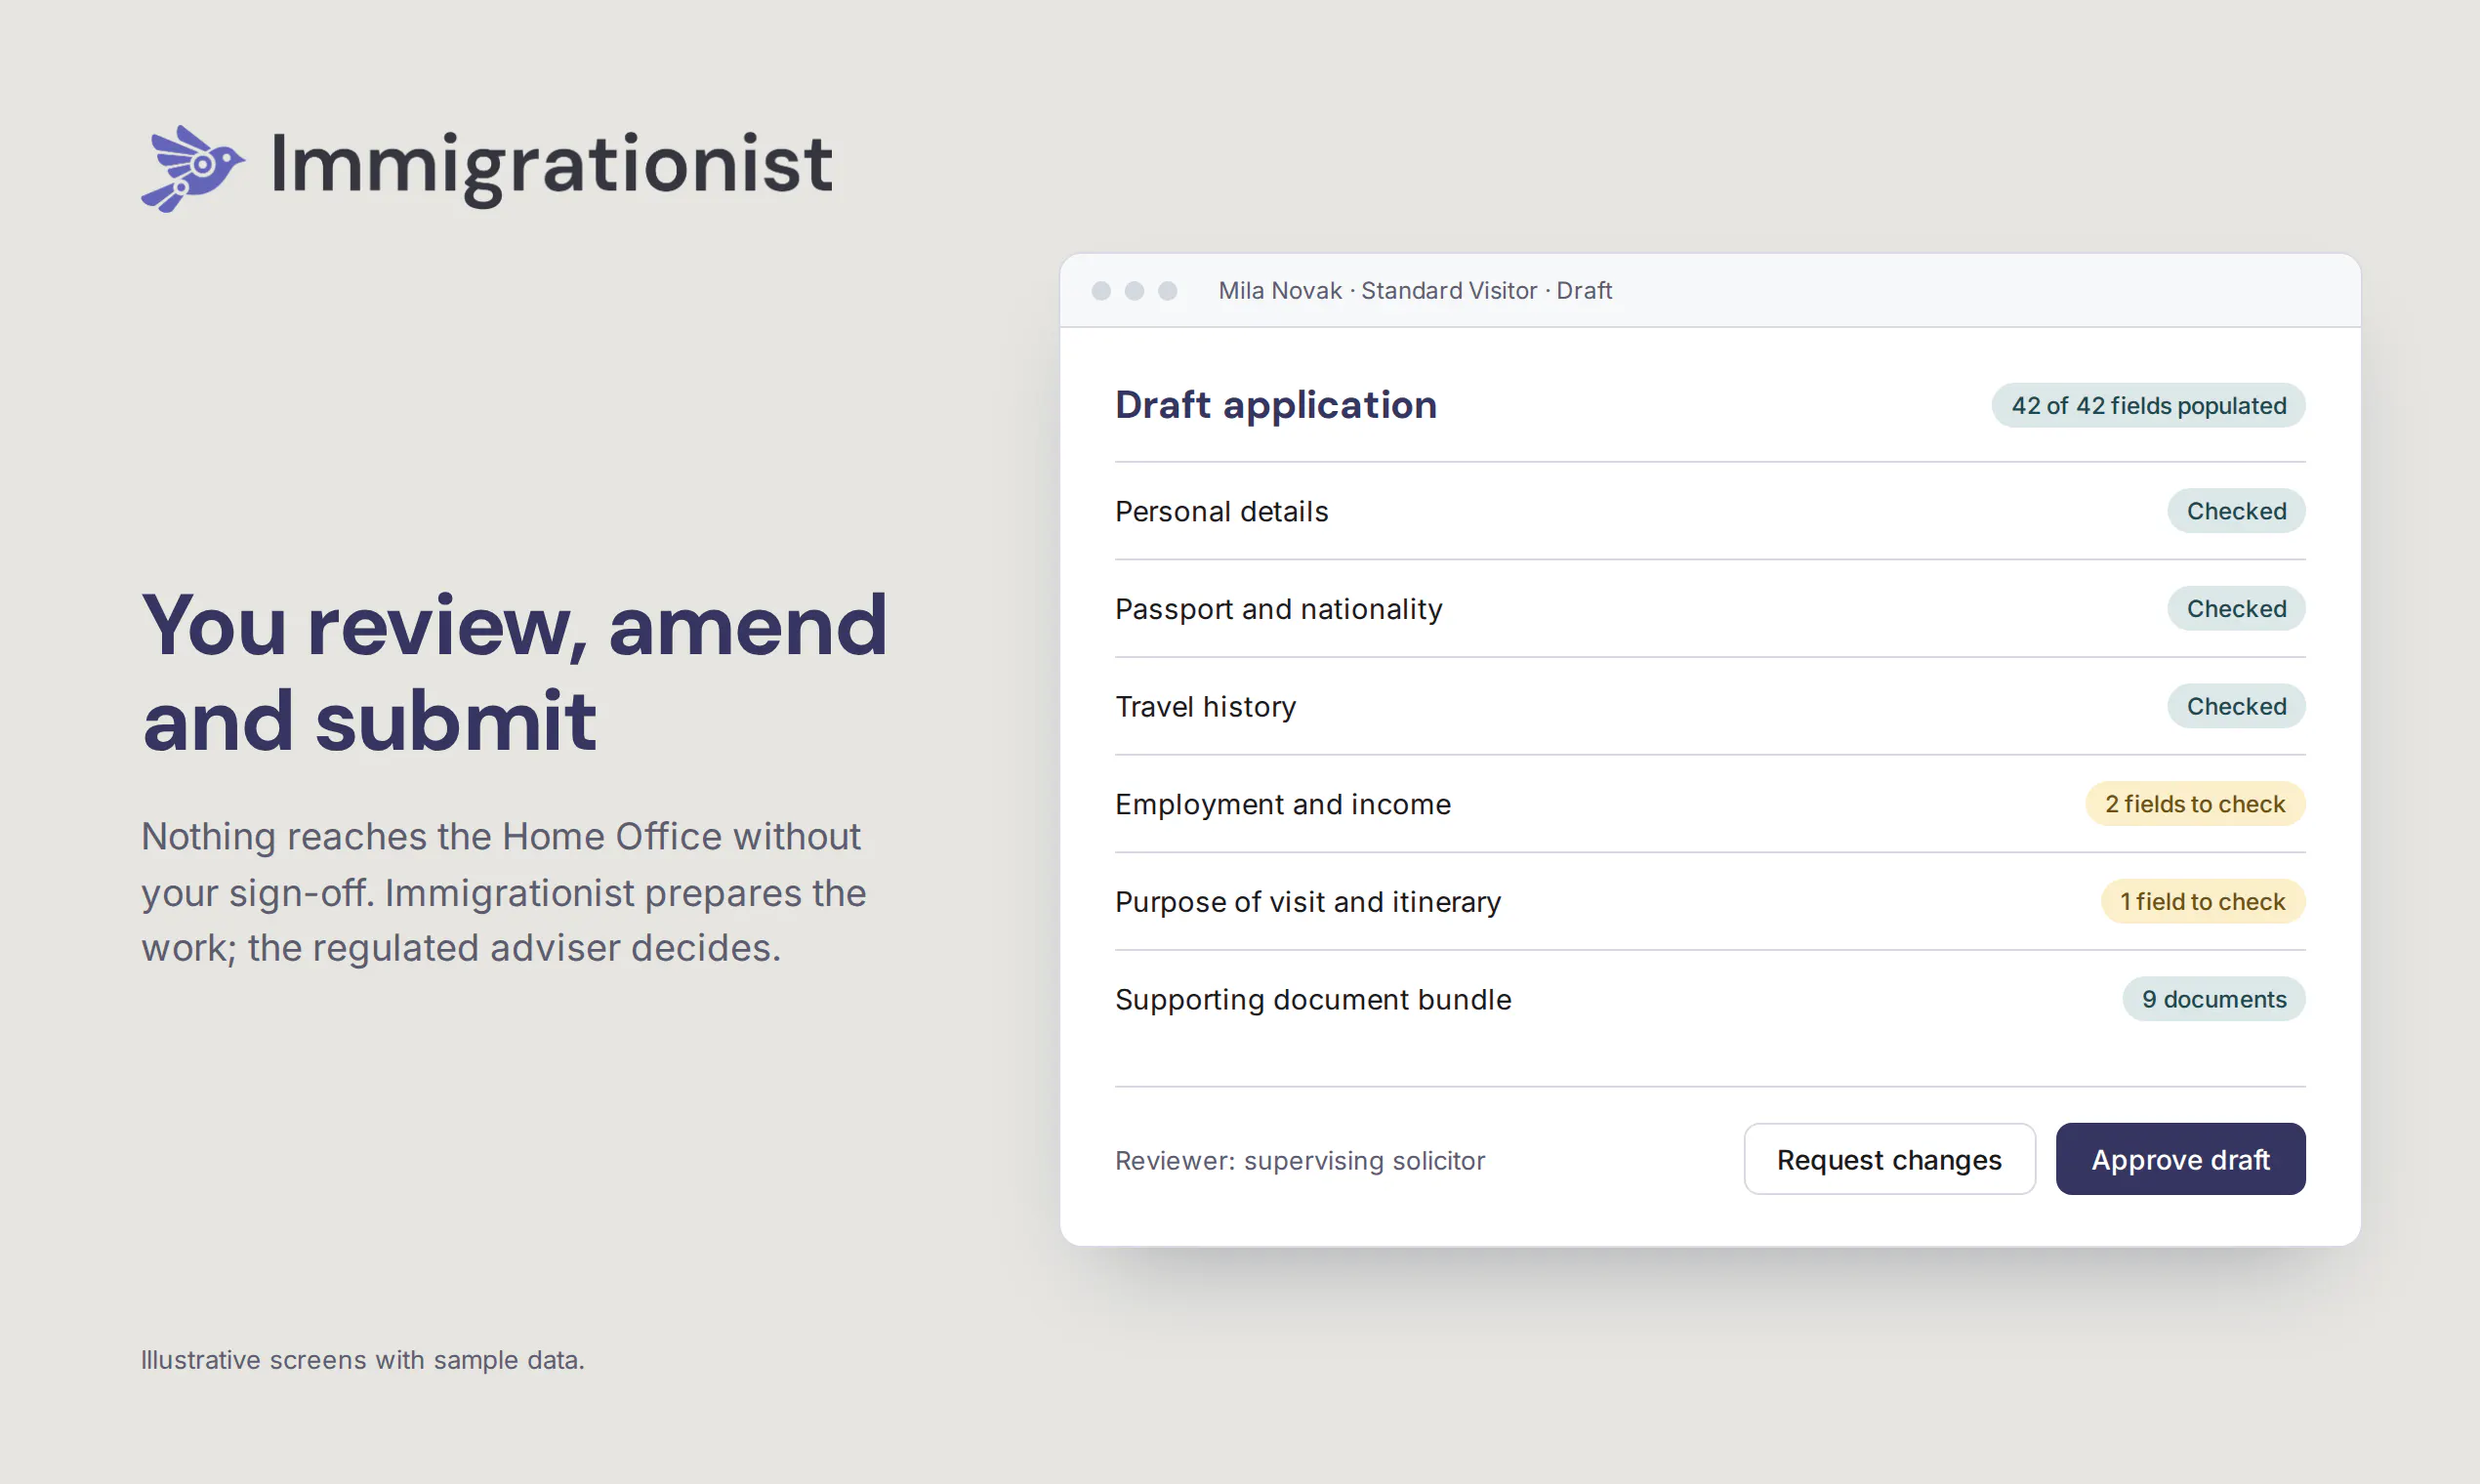Viewport: 2480px width, 1484px height.
Task: Select the Travel history row
Action: (x=1710, y=707)
